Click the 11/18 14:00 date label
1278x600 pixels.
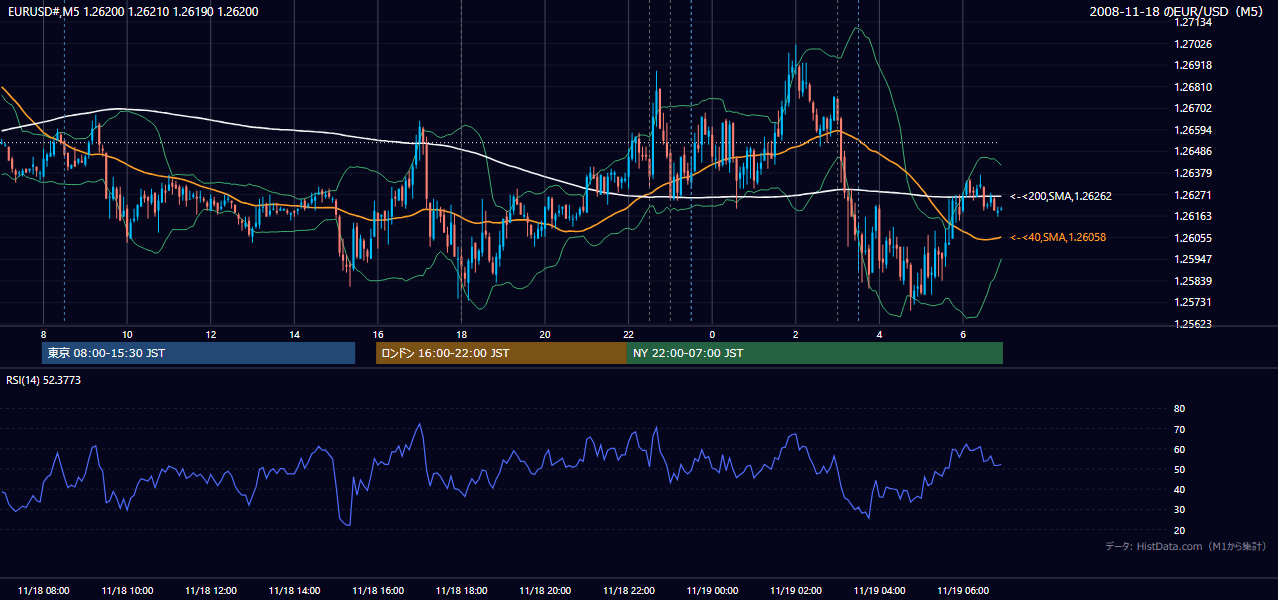tap(294, 591)
